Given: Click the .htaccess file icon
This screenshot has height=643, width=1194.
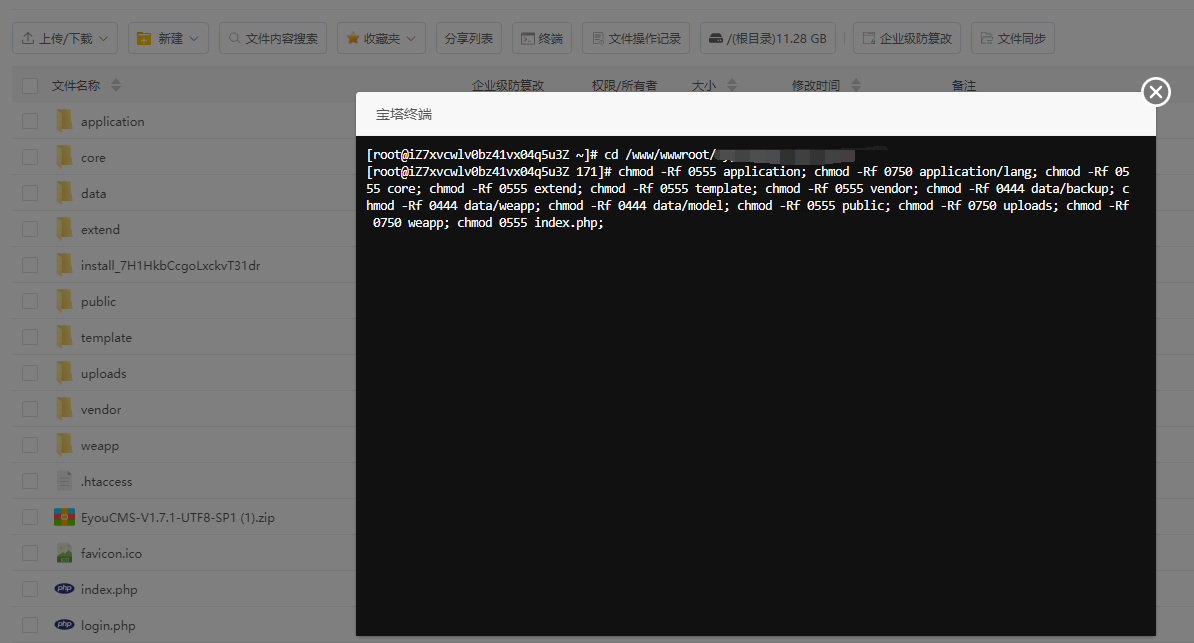Looking at the screenshot, I should click(x=64, y=482).
